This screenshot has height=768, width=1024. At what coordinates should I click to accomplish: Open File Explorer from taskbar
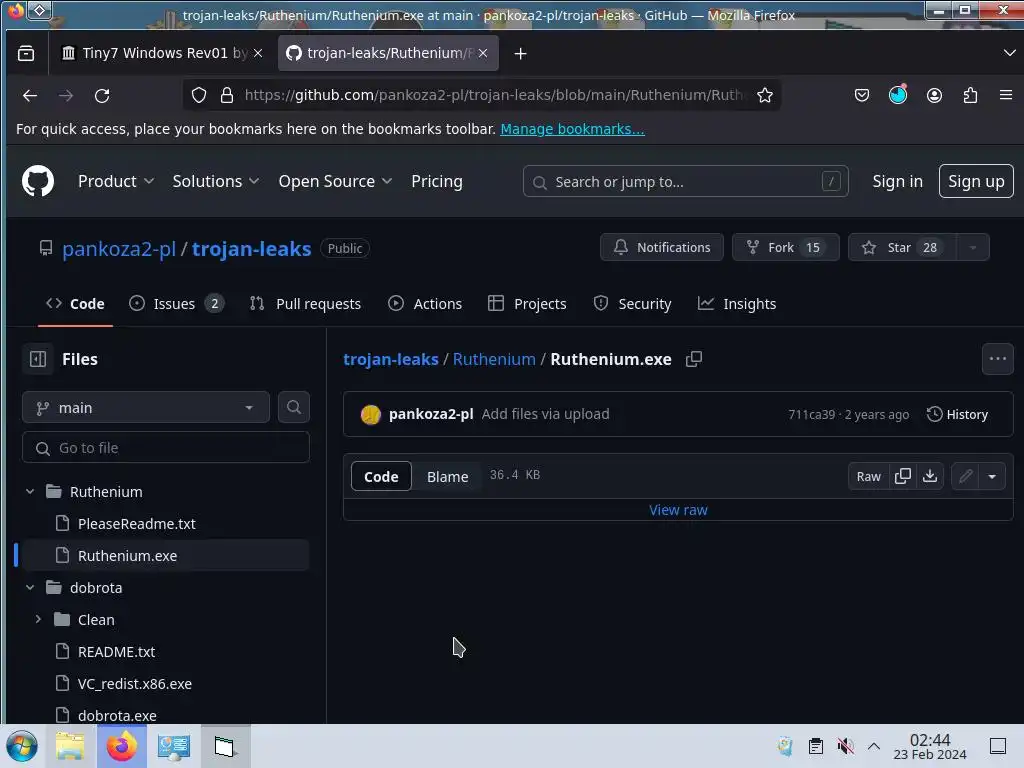[x=70, y=746]
